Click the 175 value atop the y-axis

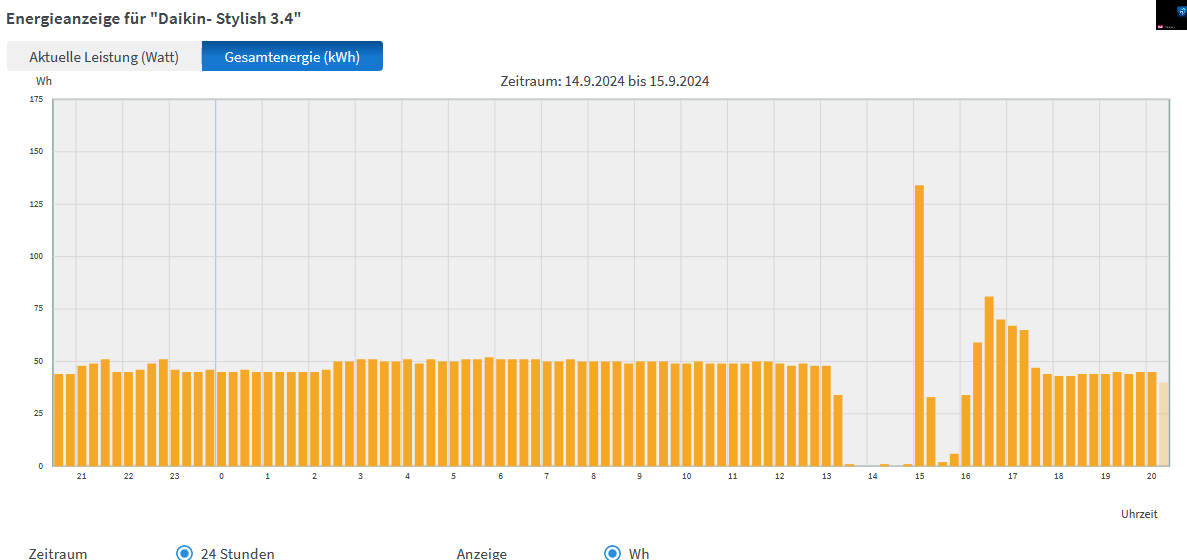[36, 99]
